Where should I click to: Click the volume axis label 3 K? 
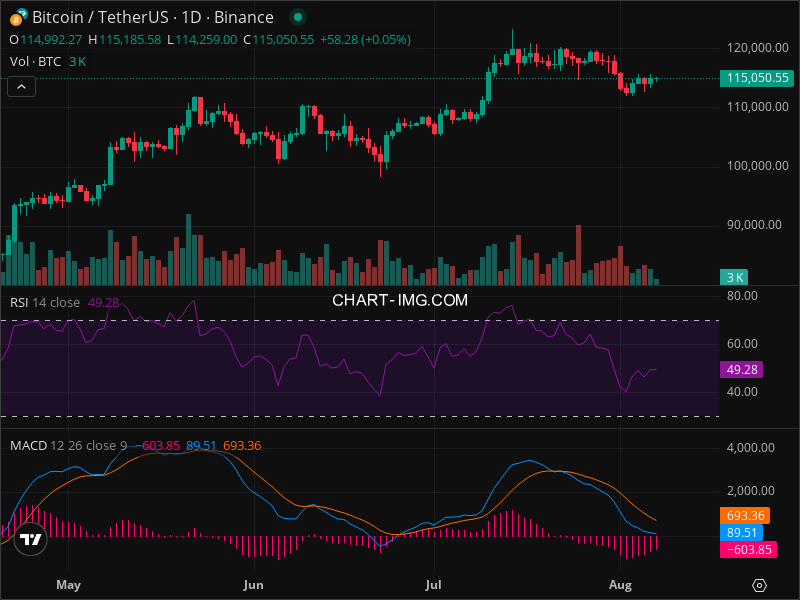coord(734,277)
